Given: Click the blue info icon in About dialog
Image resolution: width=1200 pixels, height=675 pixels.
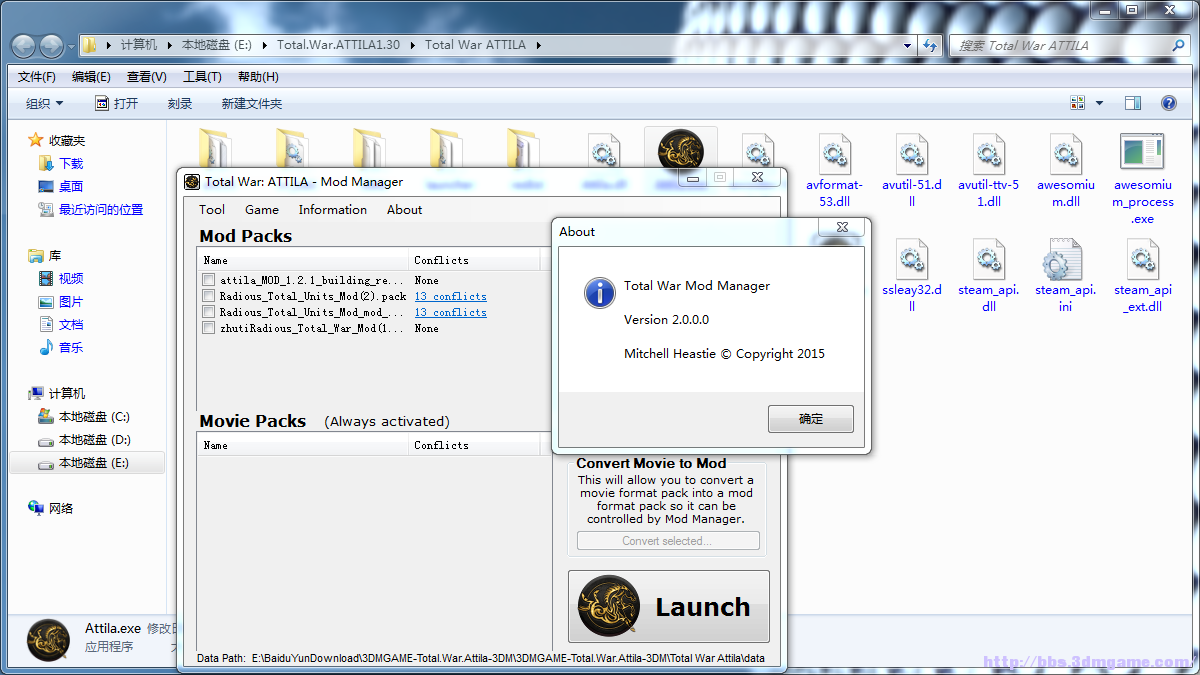Looking at the screenshot, I should coord(599,293).
